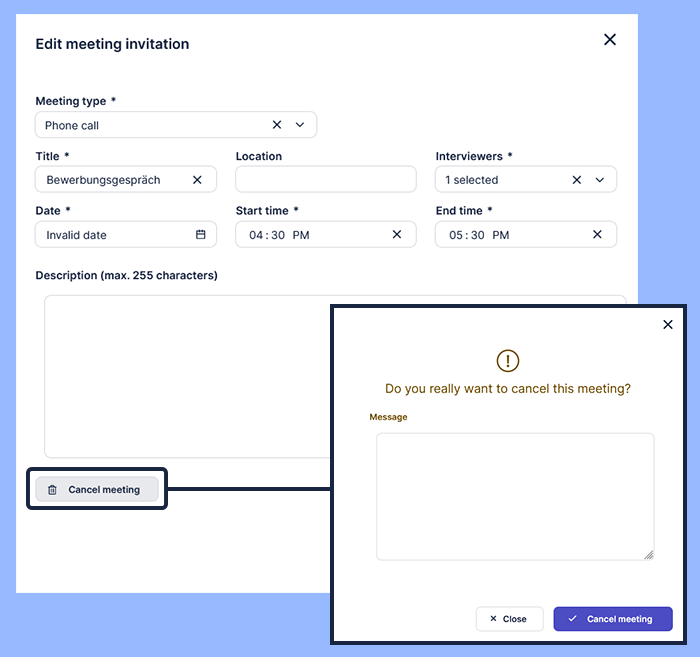
Task: Open the Date calendar picker
Action: 200,235
